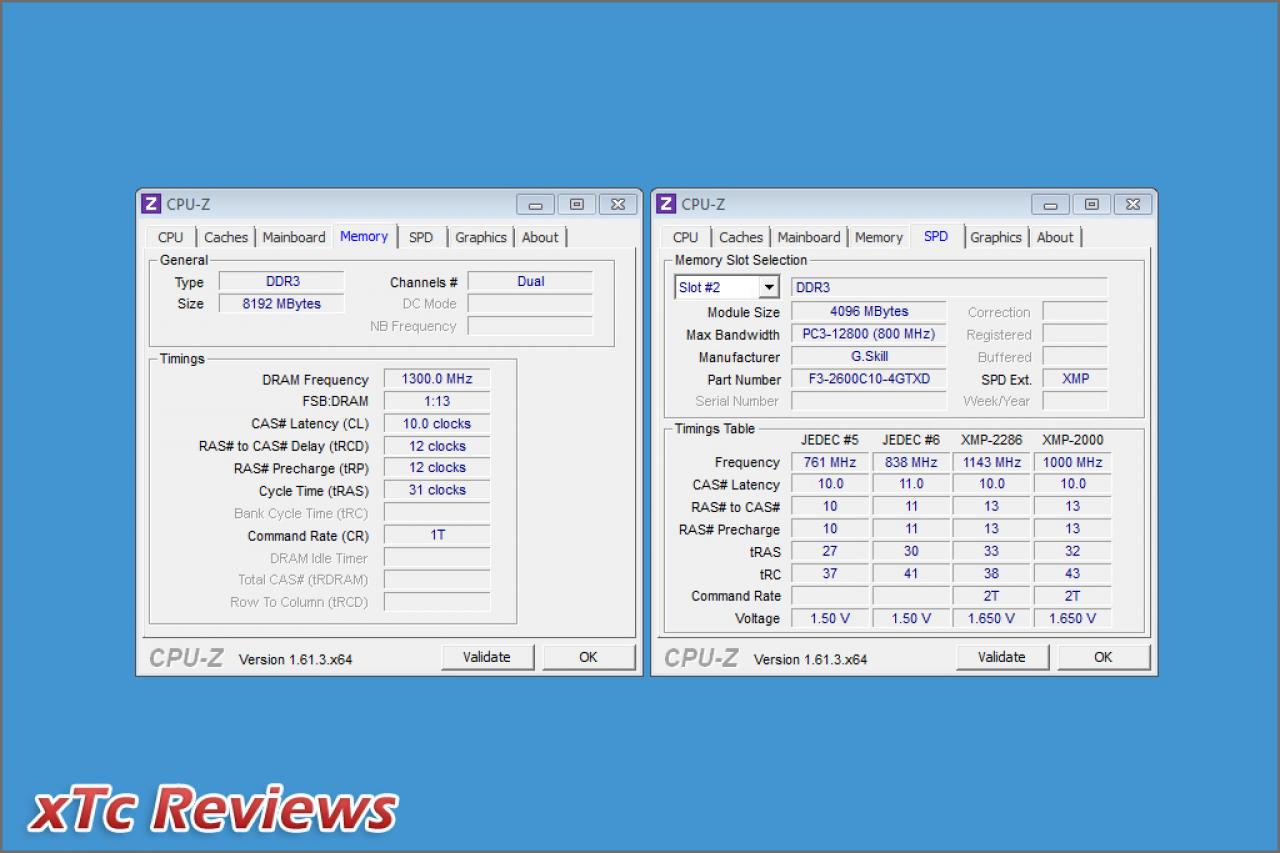Viewport: 1280px width, 853px height.
Task: Click the 1143 MHz XMP-2286 frequency
Action: (x=992, y=462)
